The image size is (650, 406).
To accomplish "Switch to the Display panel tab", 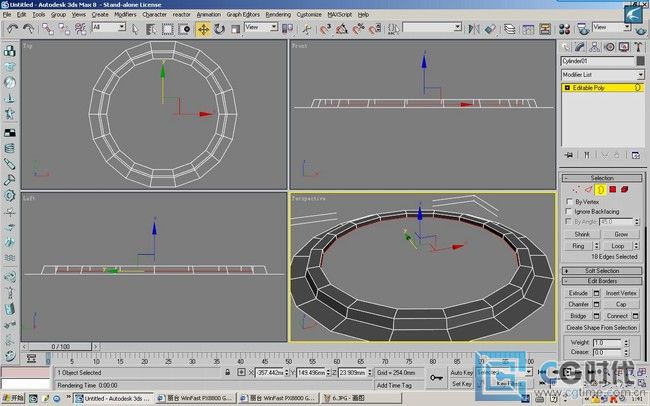I will pyautogui.click(x=624, y=47).
